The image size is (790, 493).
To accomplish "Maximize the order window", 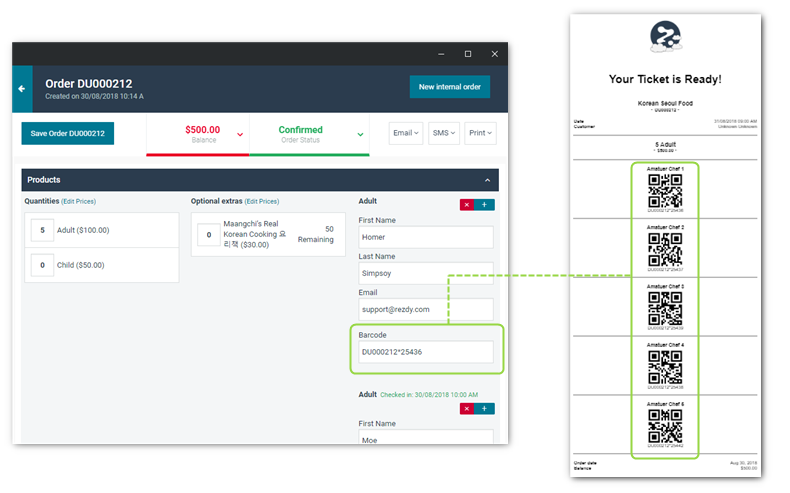I will click(x=468, y=54).
